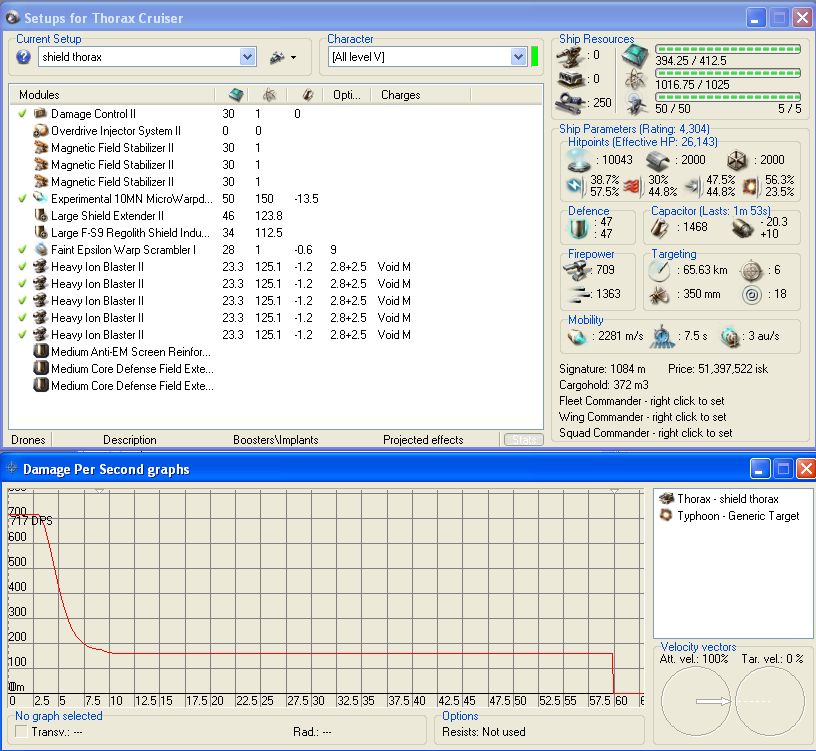
Task: Toggle the last Heavy Ion Blaster II checkmark
Action: [22, 335]
